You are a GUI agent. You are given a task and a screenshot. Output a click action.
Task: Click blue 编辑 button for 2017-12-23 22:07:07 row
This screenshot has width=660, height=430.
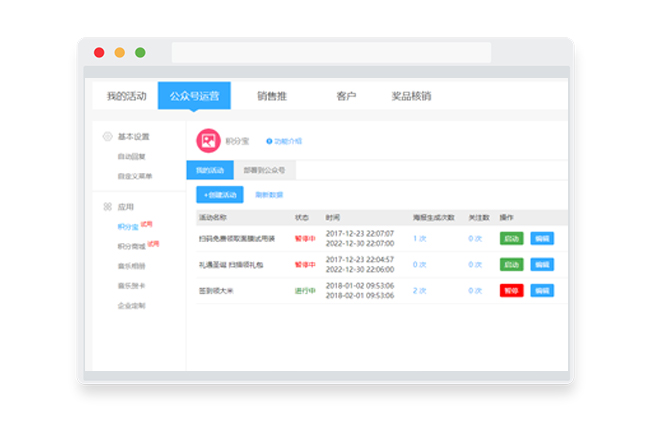[x=542, y=239]
